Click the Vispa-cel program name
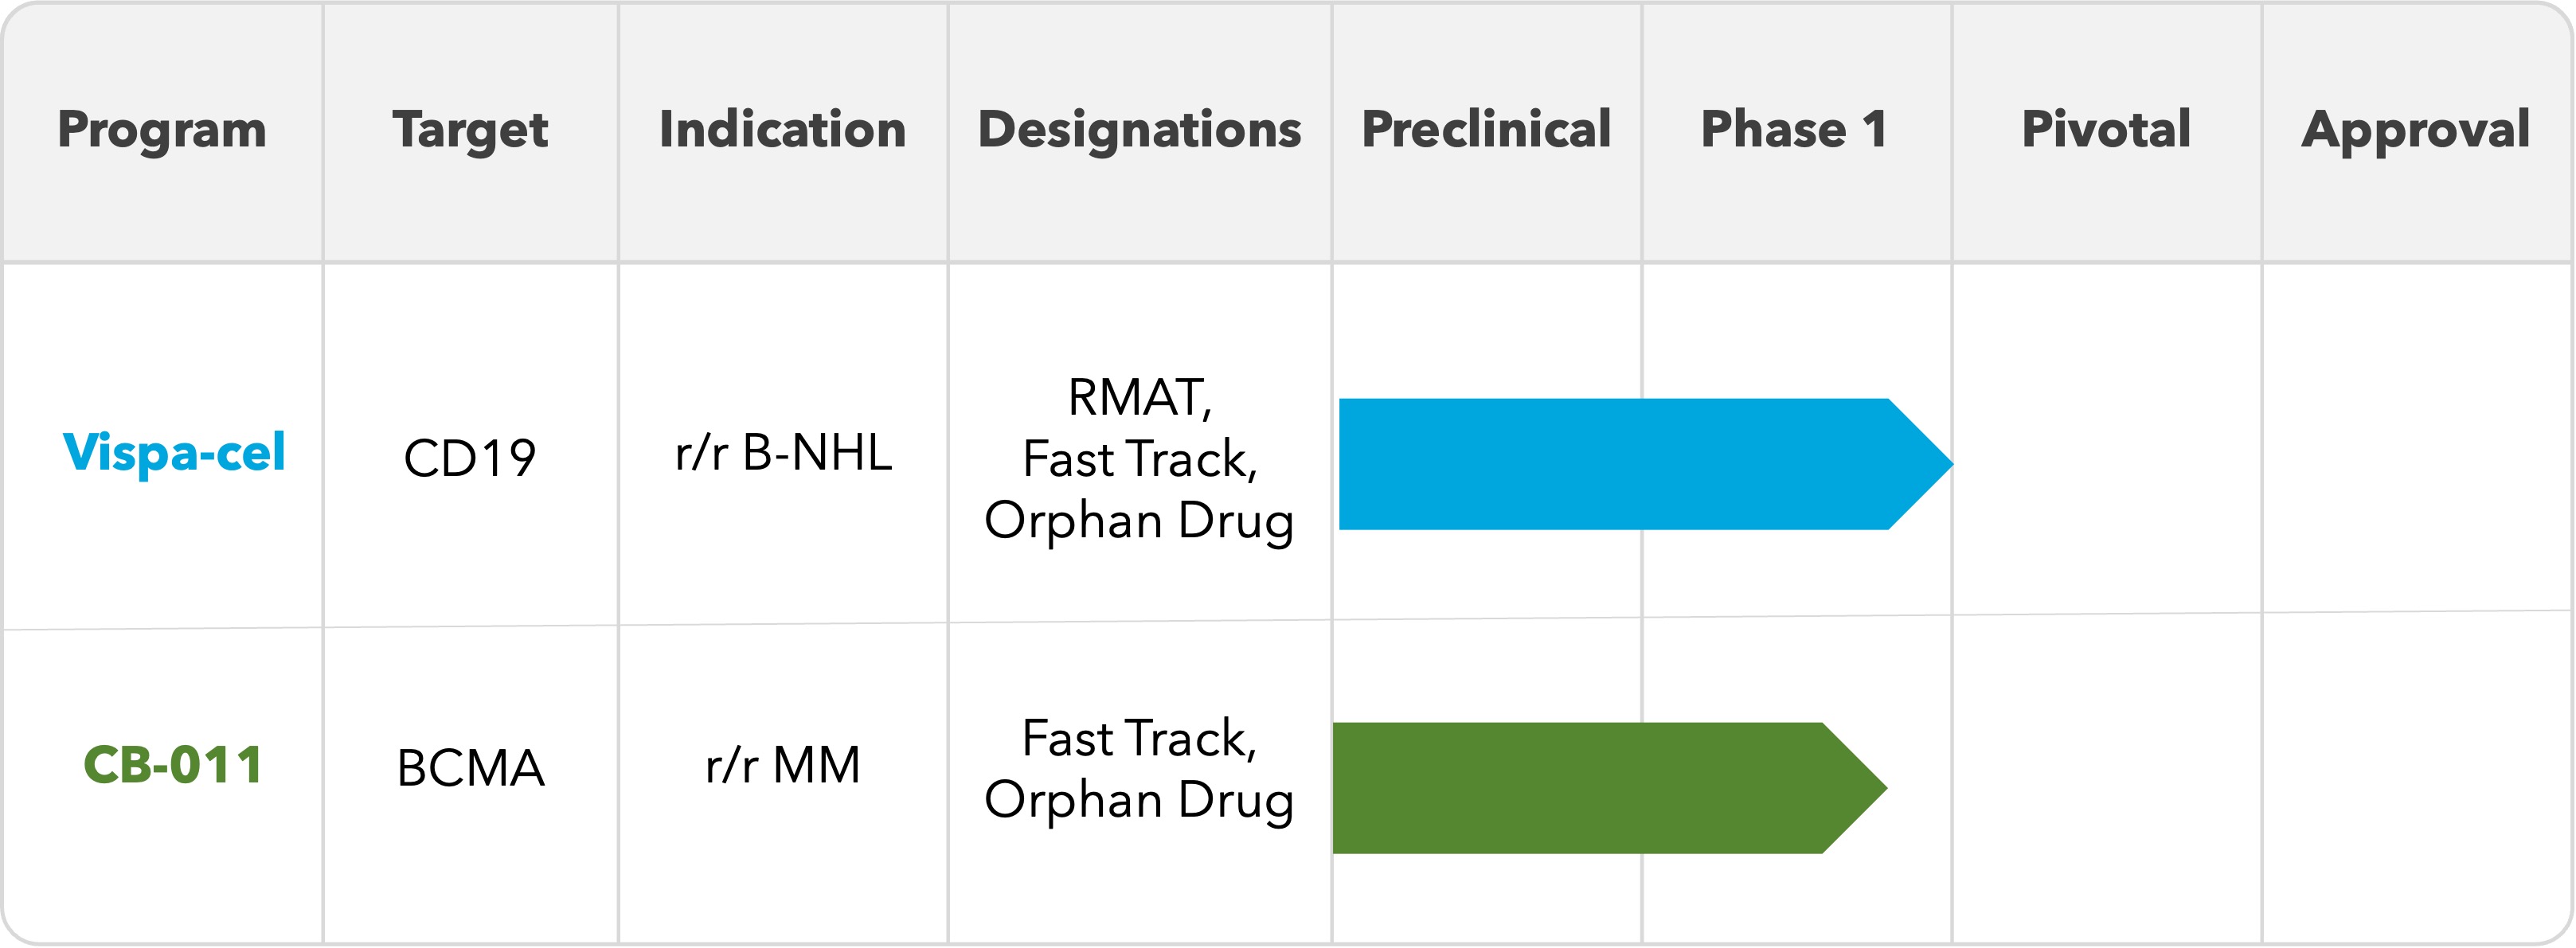 (x=174, y=453)
